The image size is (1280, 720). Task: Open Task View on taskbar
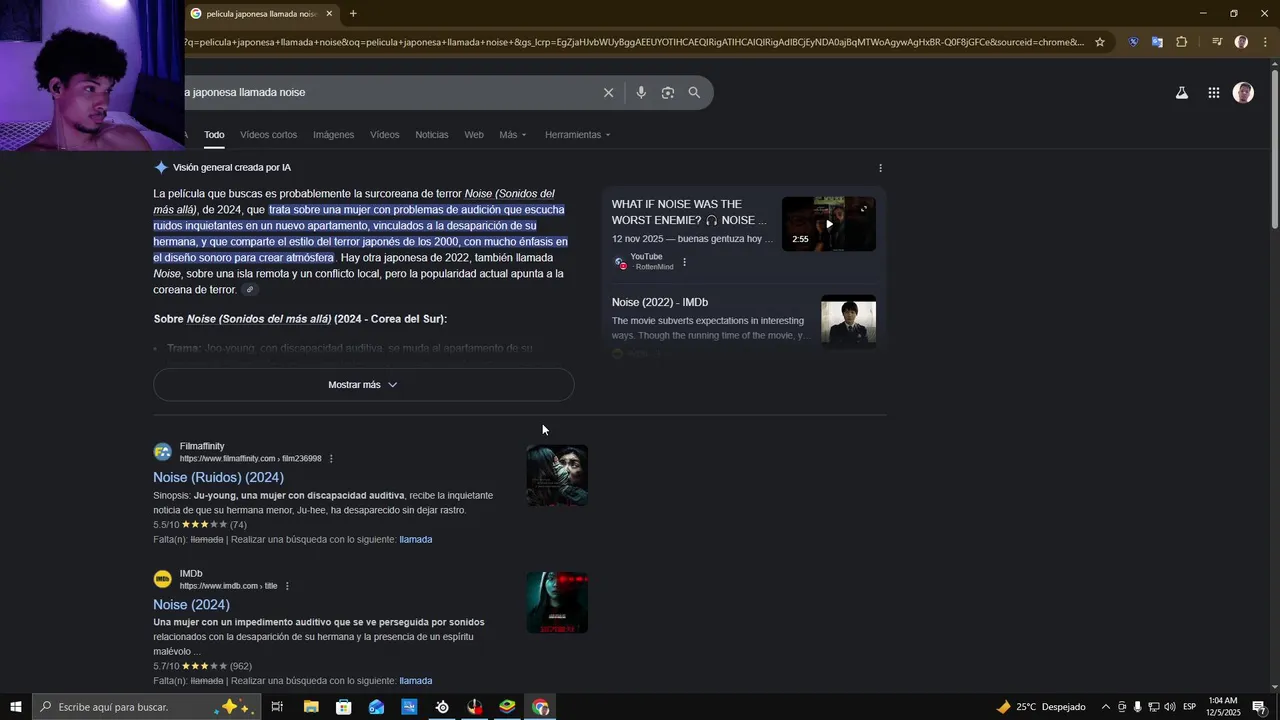(x=277, y=707)
